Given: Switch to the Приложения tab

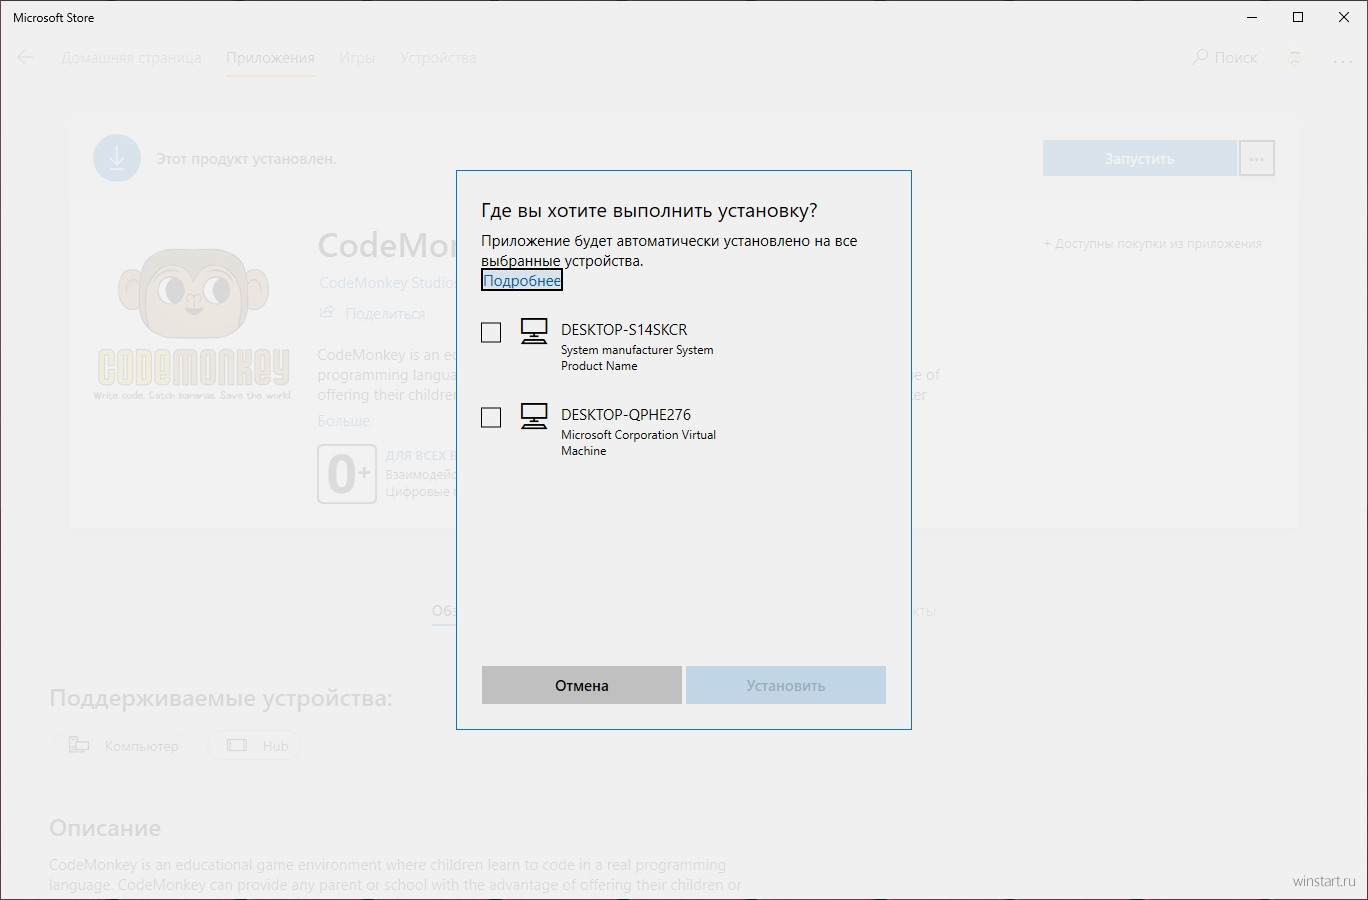Looking at the screenshot, I should 270,58.
